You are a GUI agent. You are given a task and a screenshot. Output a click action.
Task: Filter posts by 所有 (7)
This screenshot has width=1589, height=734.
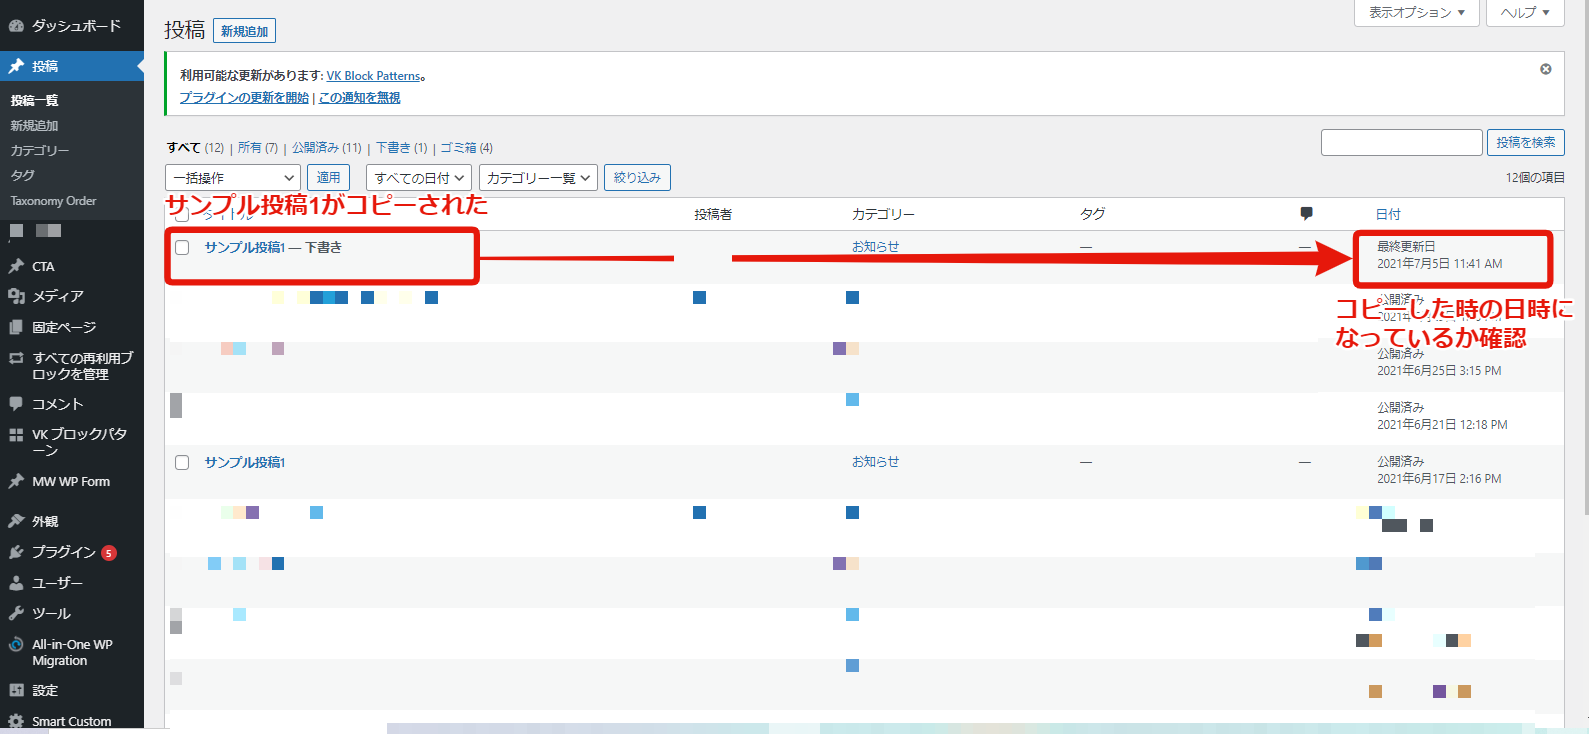pos(258,147)
